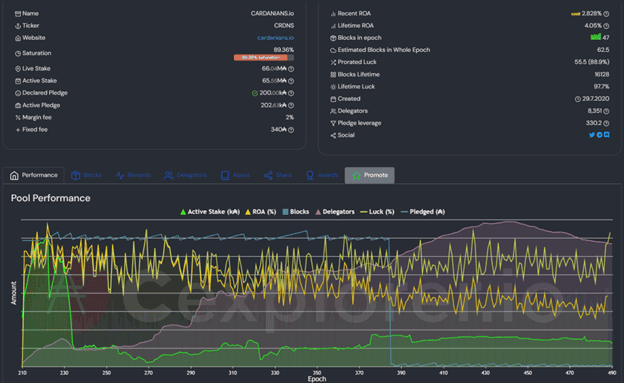Screen dimensions: 624x383
Task: Click the help icon beside Pledge leverage
Action: 606,123
